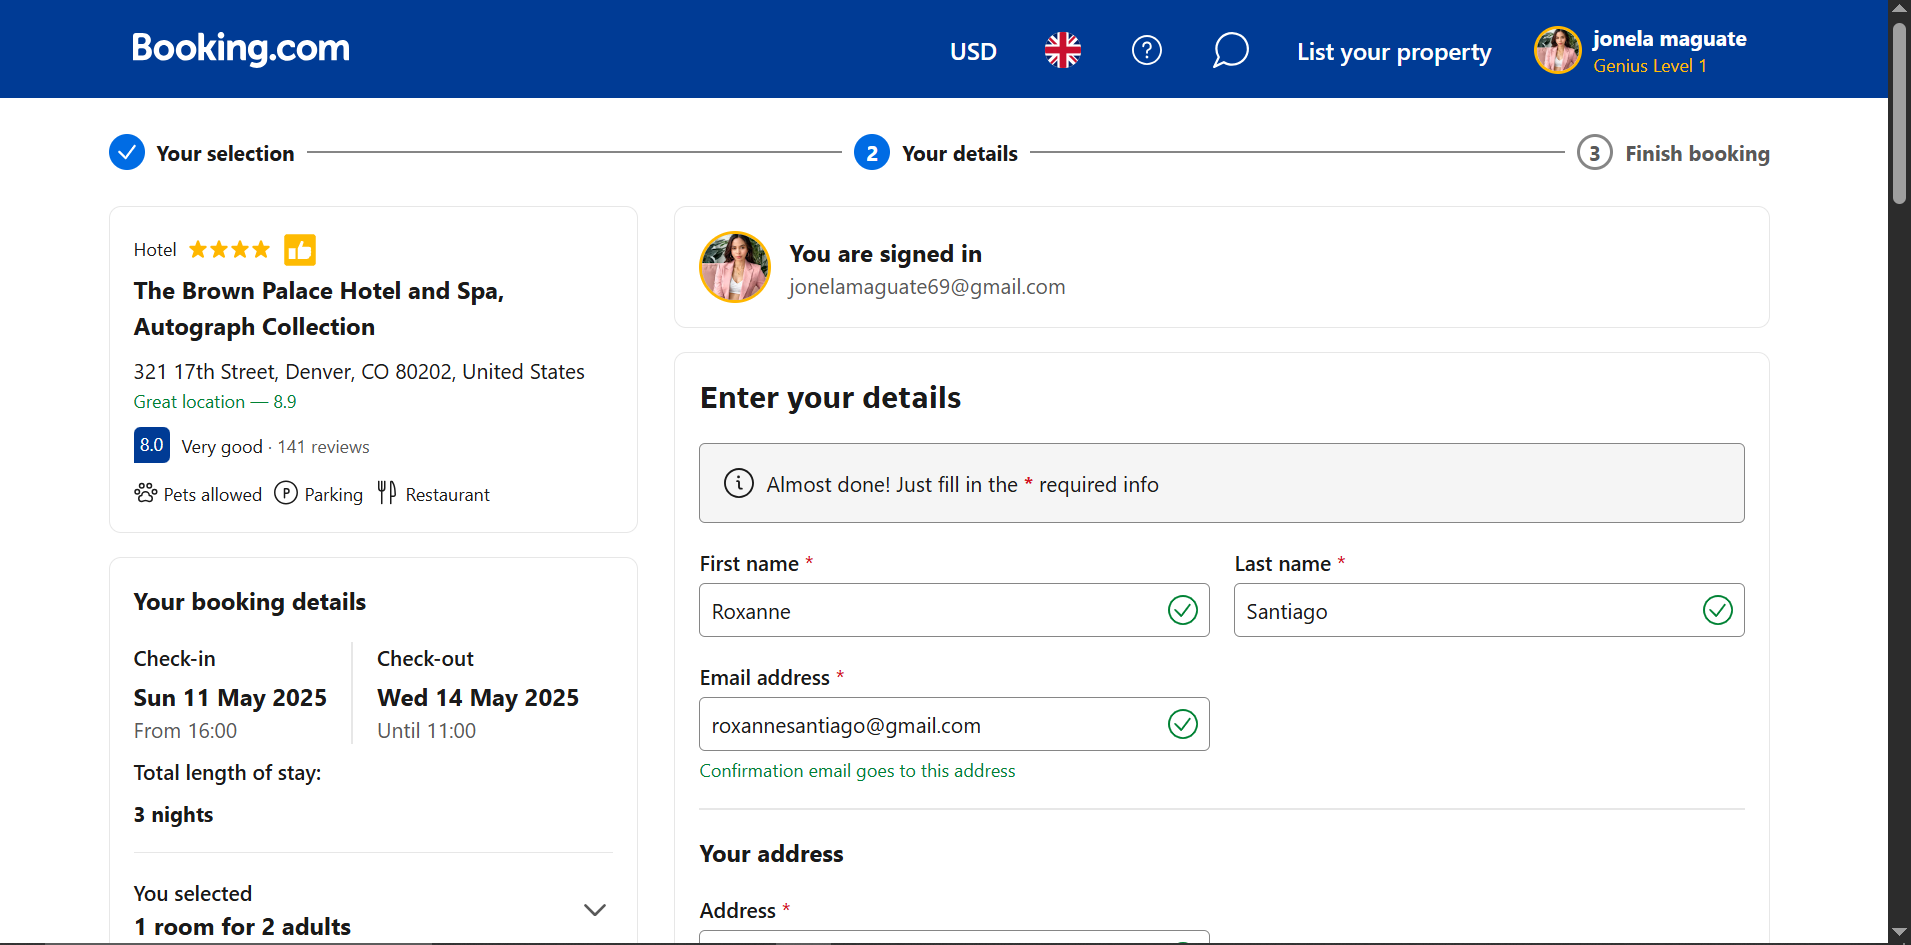Click Wed 14 May 2025 check-out date
Screen dimensions: 1911x945
(x=478, y=698)
